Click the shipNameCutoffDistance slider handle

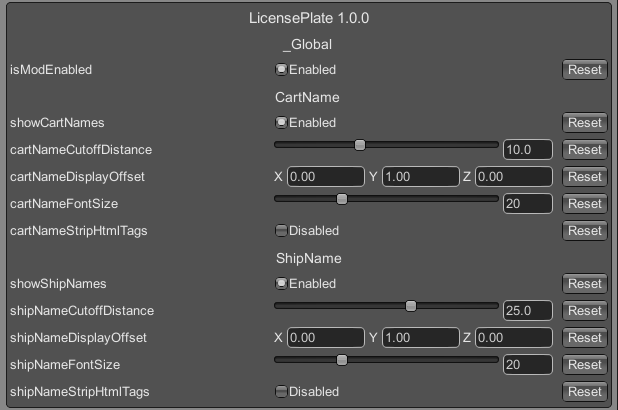coord(411,306)
